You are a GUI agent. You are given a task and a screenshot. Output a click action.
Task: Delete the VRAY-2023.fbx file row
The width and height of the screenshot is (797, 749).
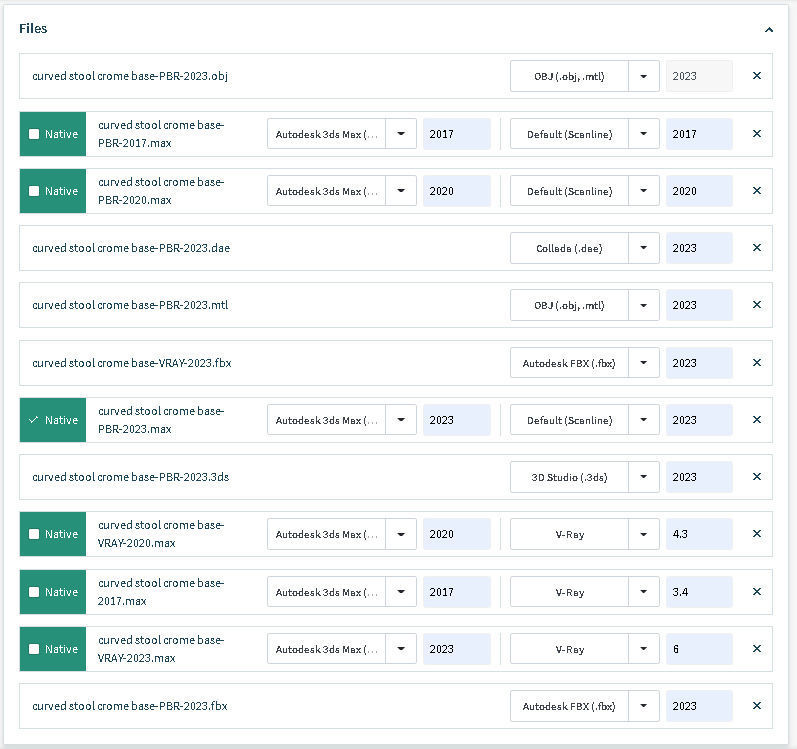coord(756,363)
